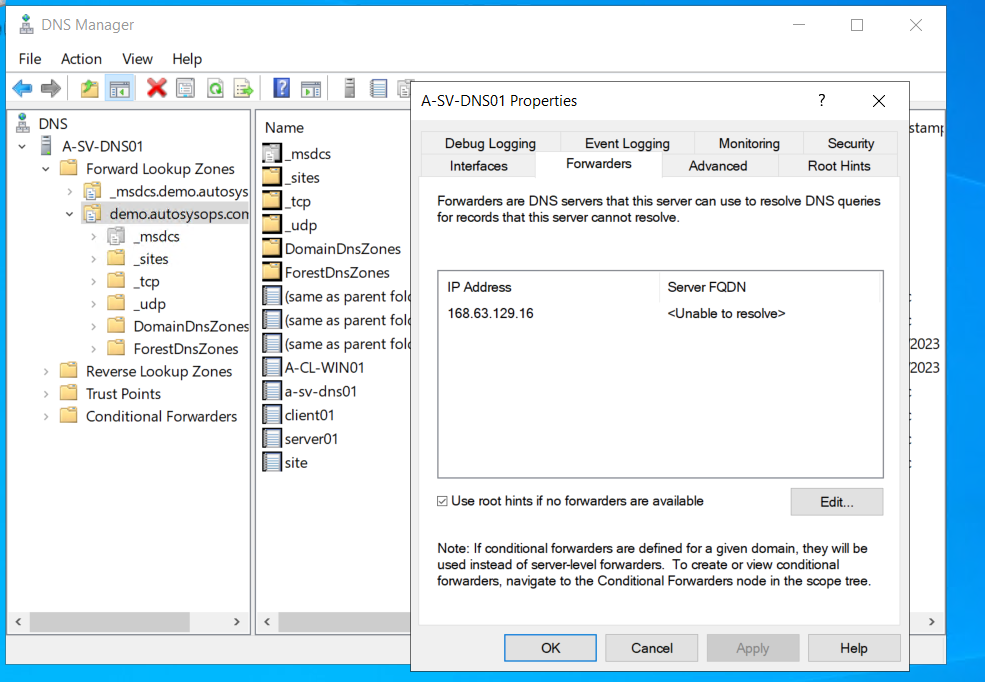Screen dimensions: 985x682
Task: Switch to the Forwarders tab
Action: coord(599,166)
